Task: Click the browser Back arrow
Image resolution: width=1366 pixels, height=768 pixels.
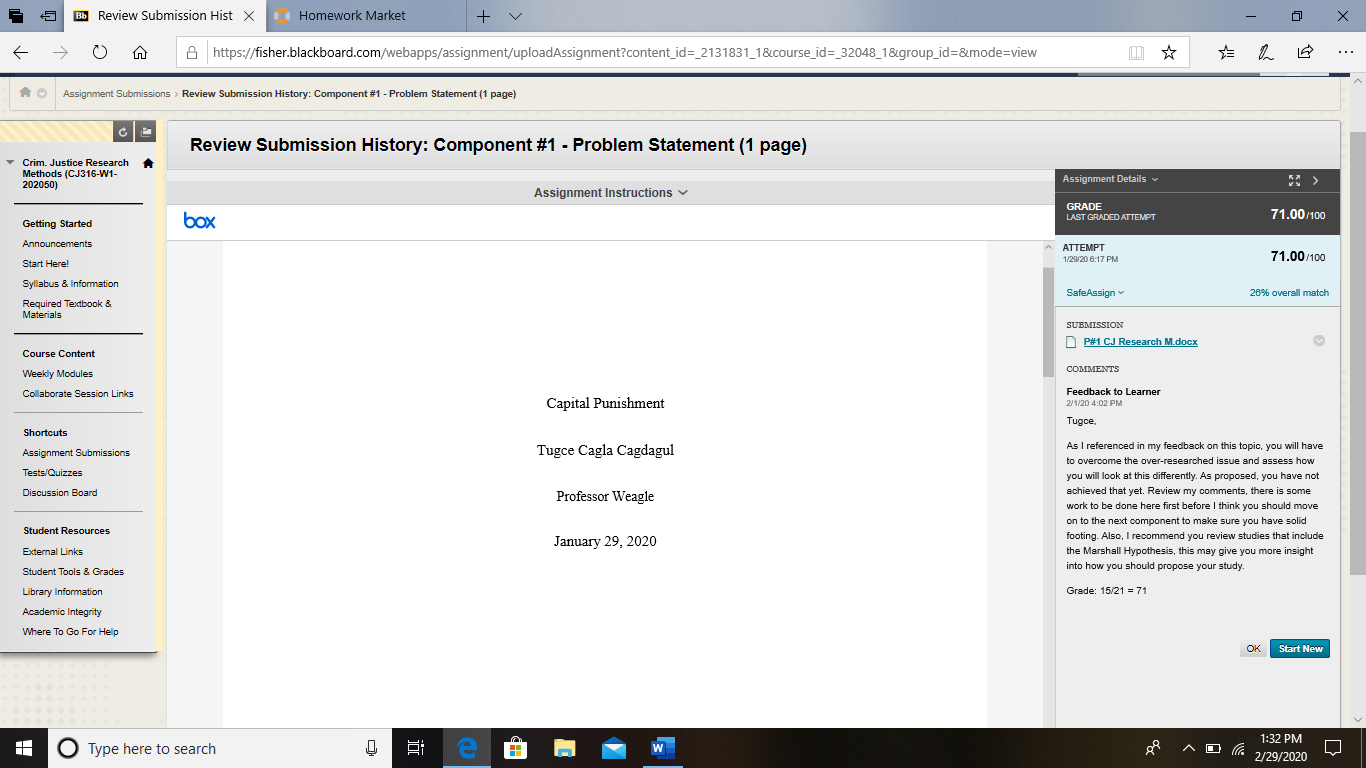Action: click(20, 52)
